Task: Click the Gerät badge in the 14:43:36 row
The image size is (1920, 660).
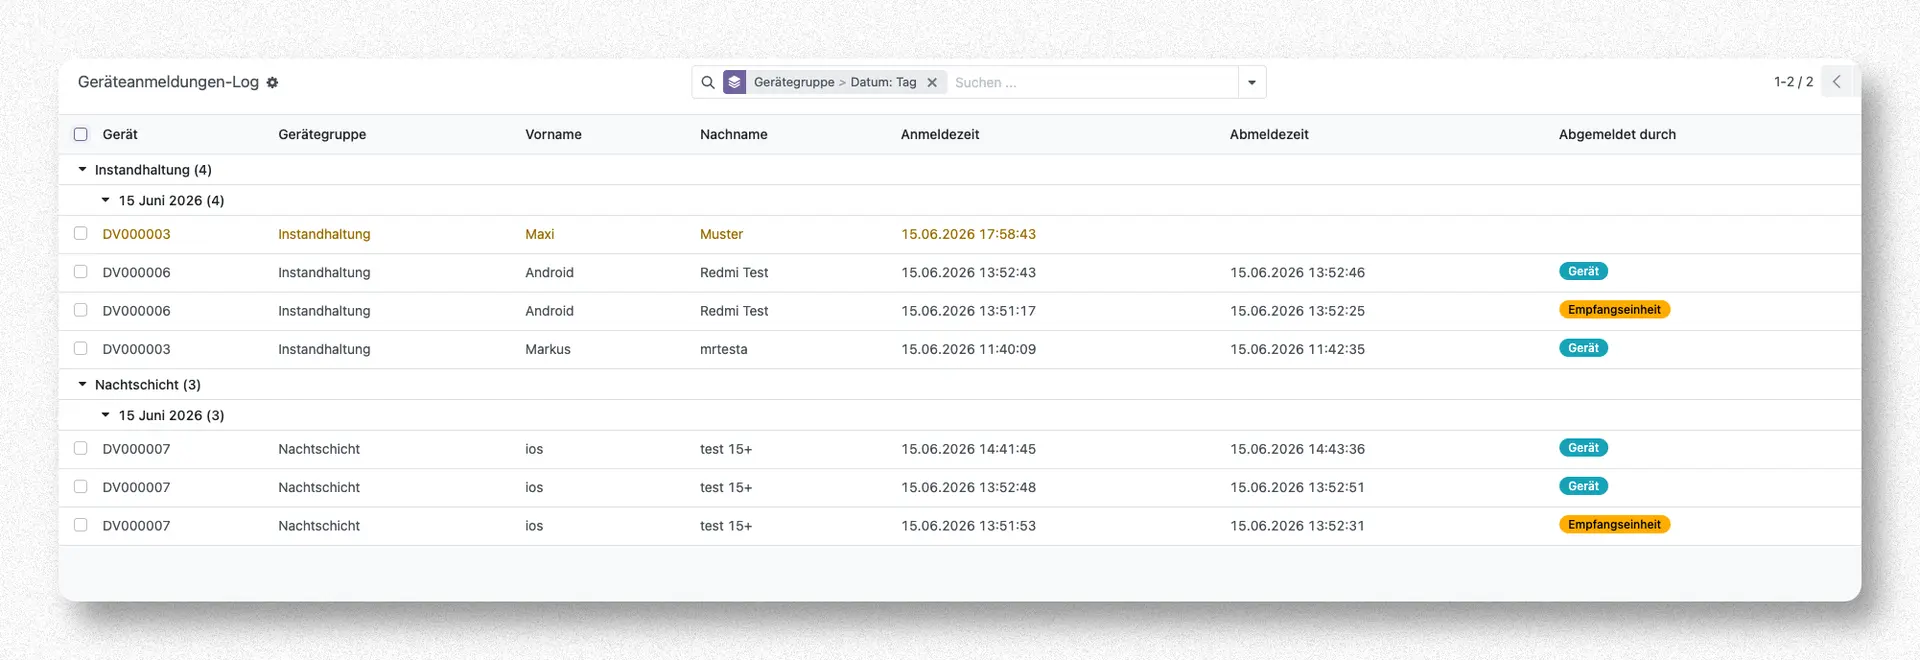Action: [x=1583, y=448]
